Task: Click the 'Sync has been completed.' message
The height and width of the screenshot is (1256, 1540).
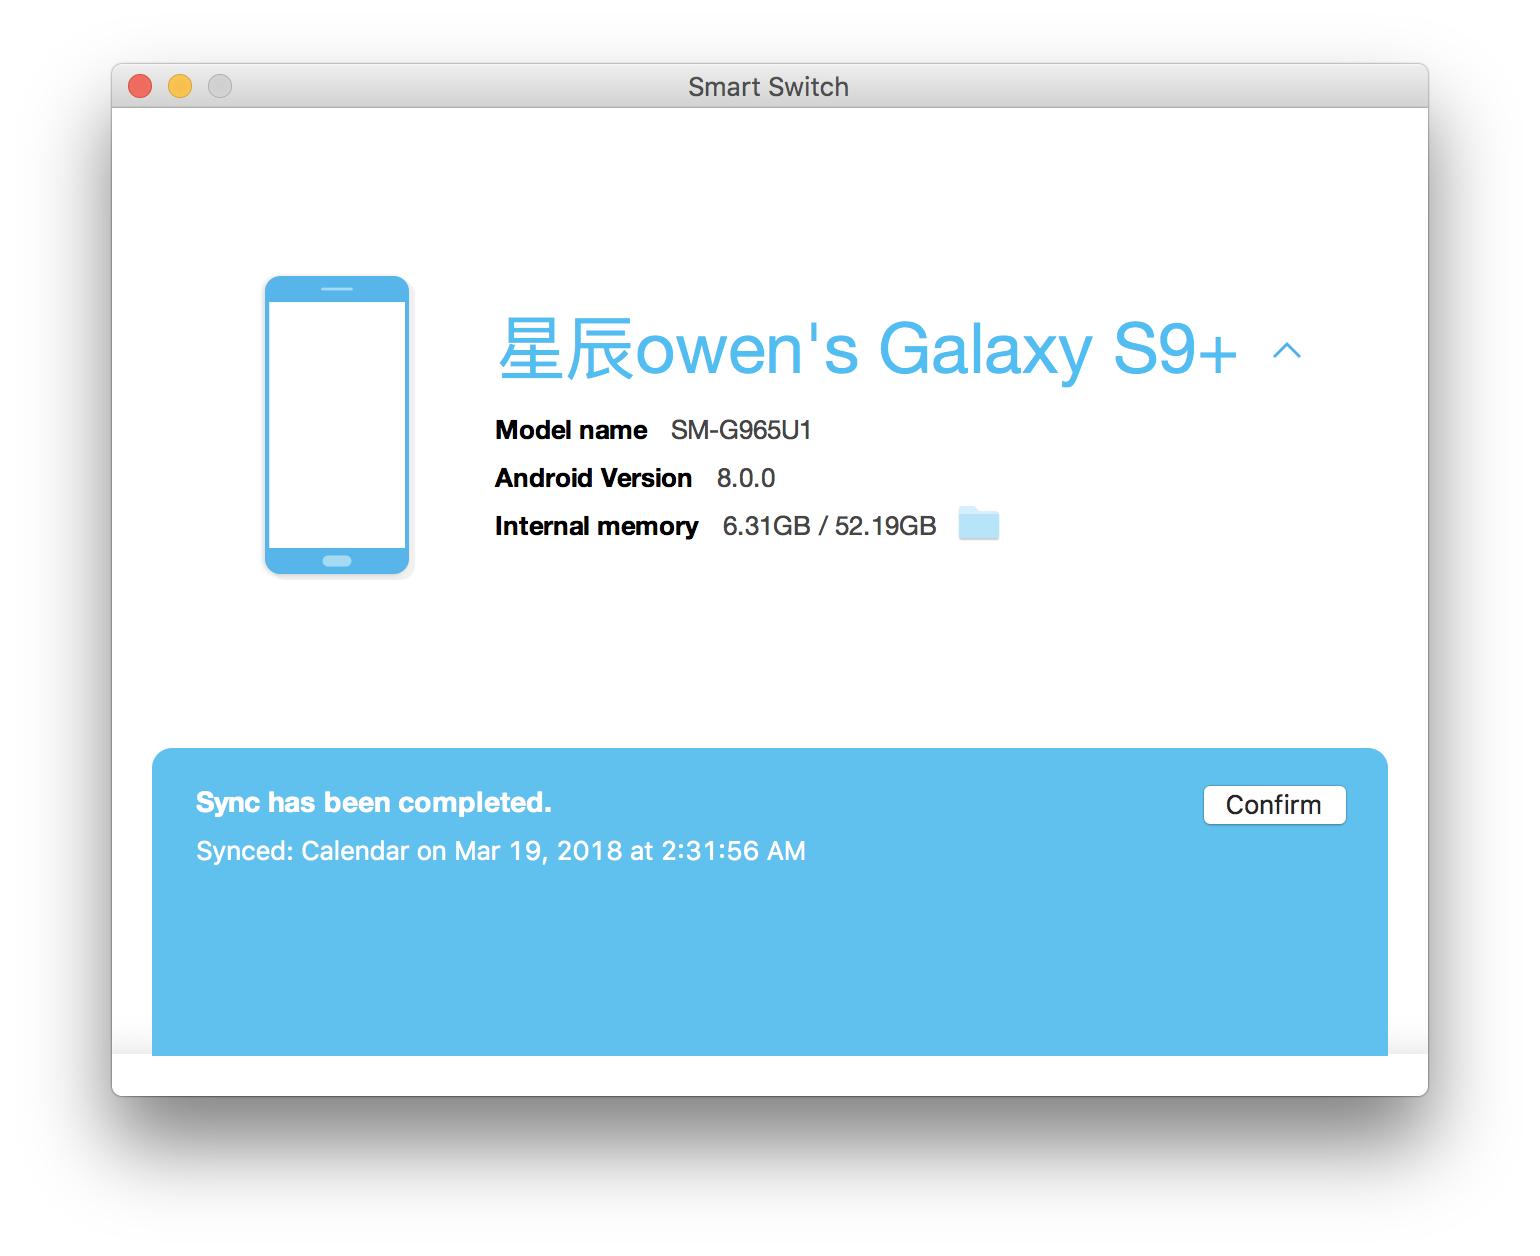Action: pos(374,803)
